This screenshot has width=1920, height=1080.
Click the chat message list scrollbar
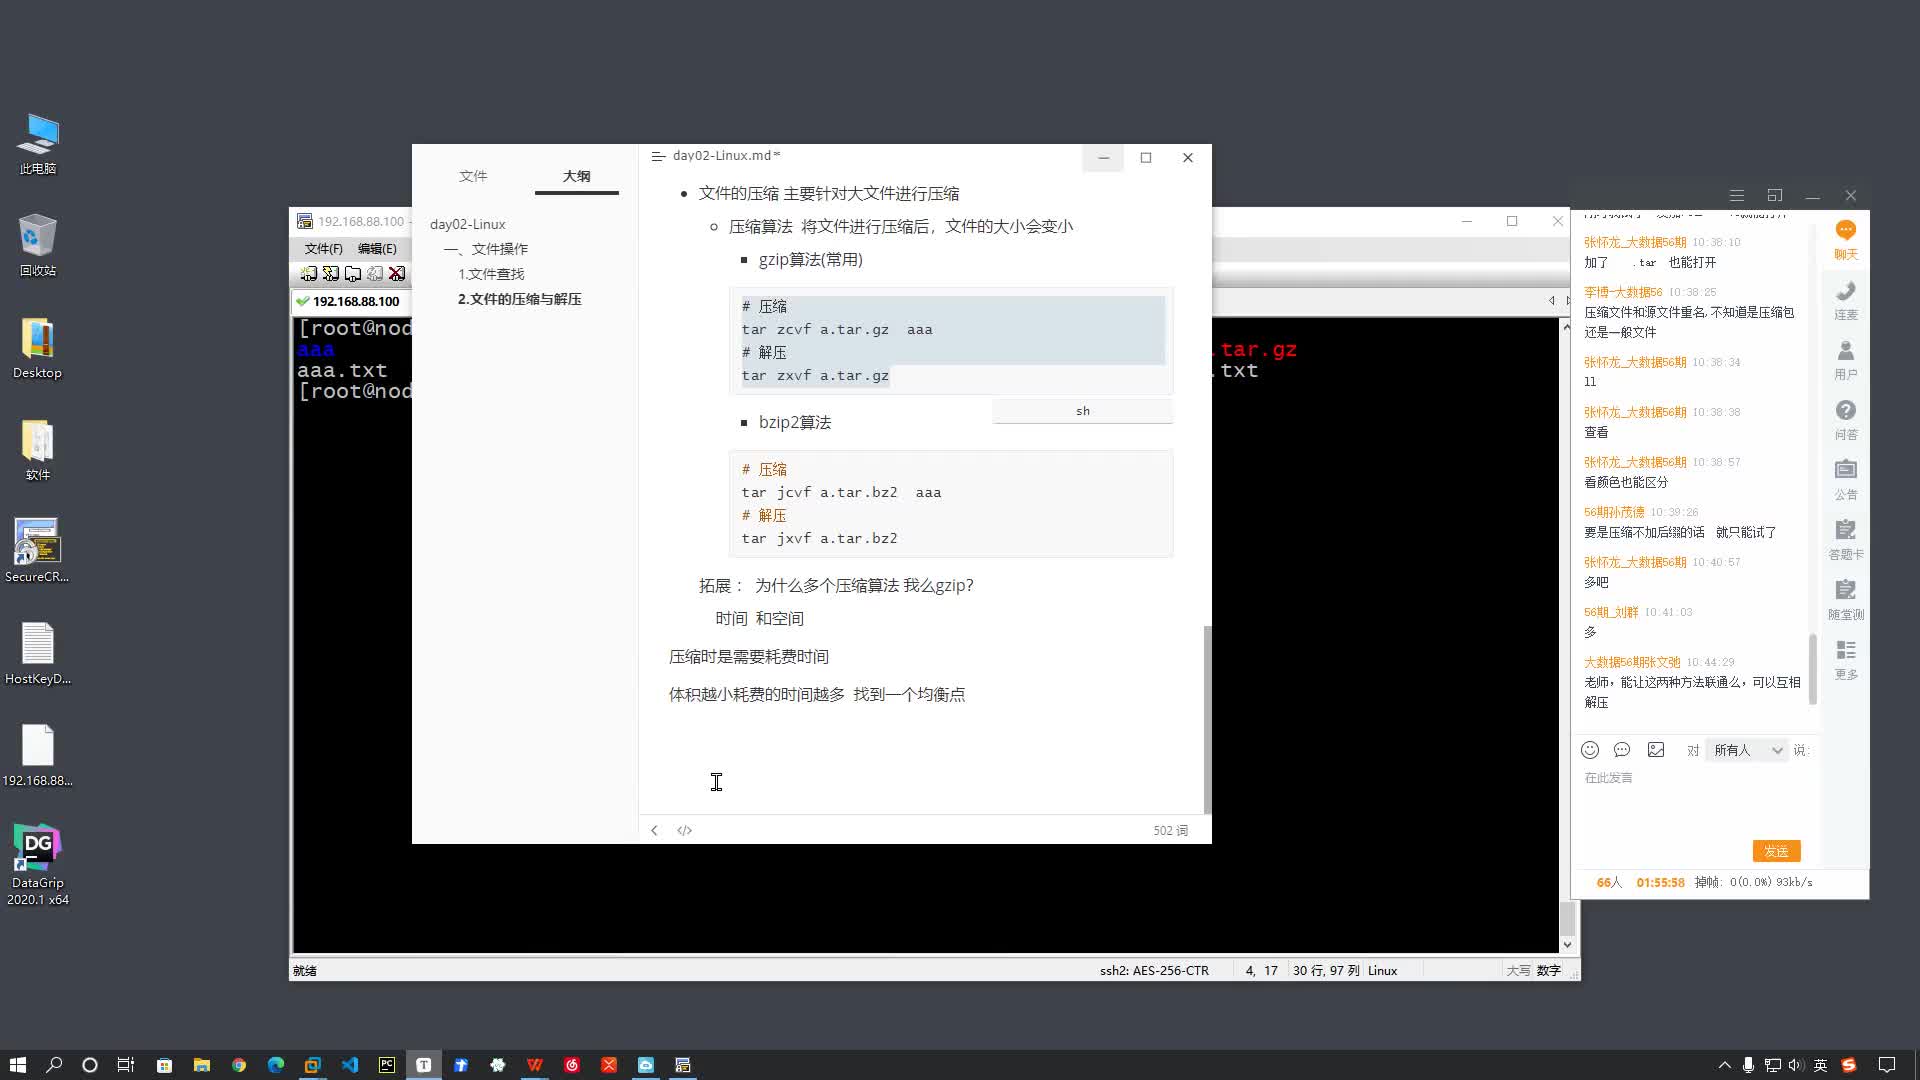[1813, 669]
